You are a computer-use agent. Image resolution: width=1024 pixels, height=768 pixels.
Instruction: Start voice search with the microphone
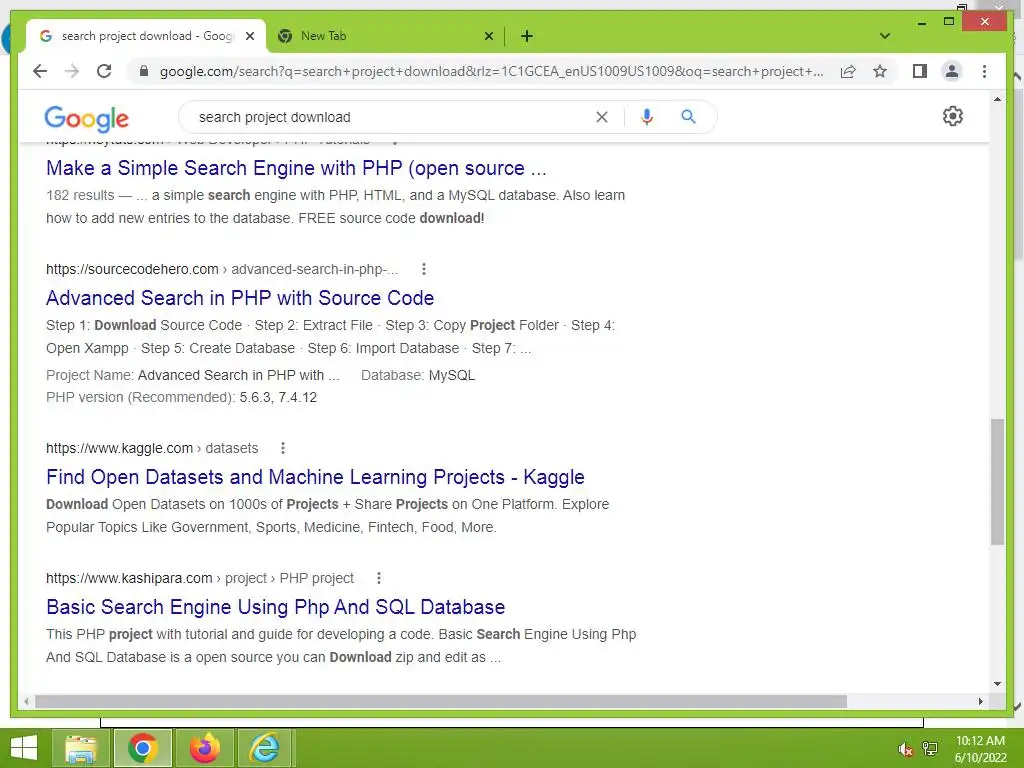(x=647, y=117)
